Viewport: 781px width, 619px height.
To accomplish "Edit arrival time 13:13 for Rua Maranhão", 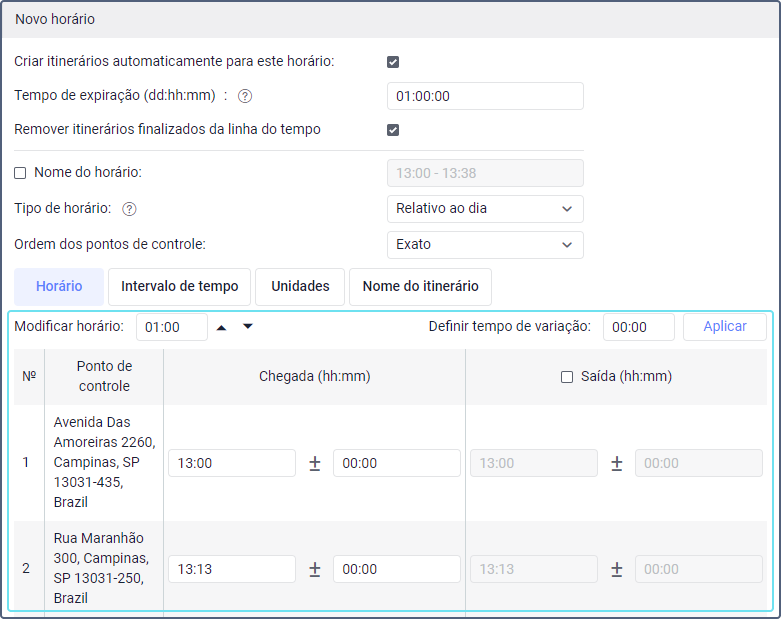I will (232, 569).
